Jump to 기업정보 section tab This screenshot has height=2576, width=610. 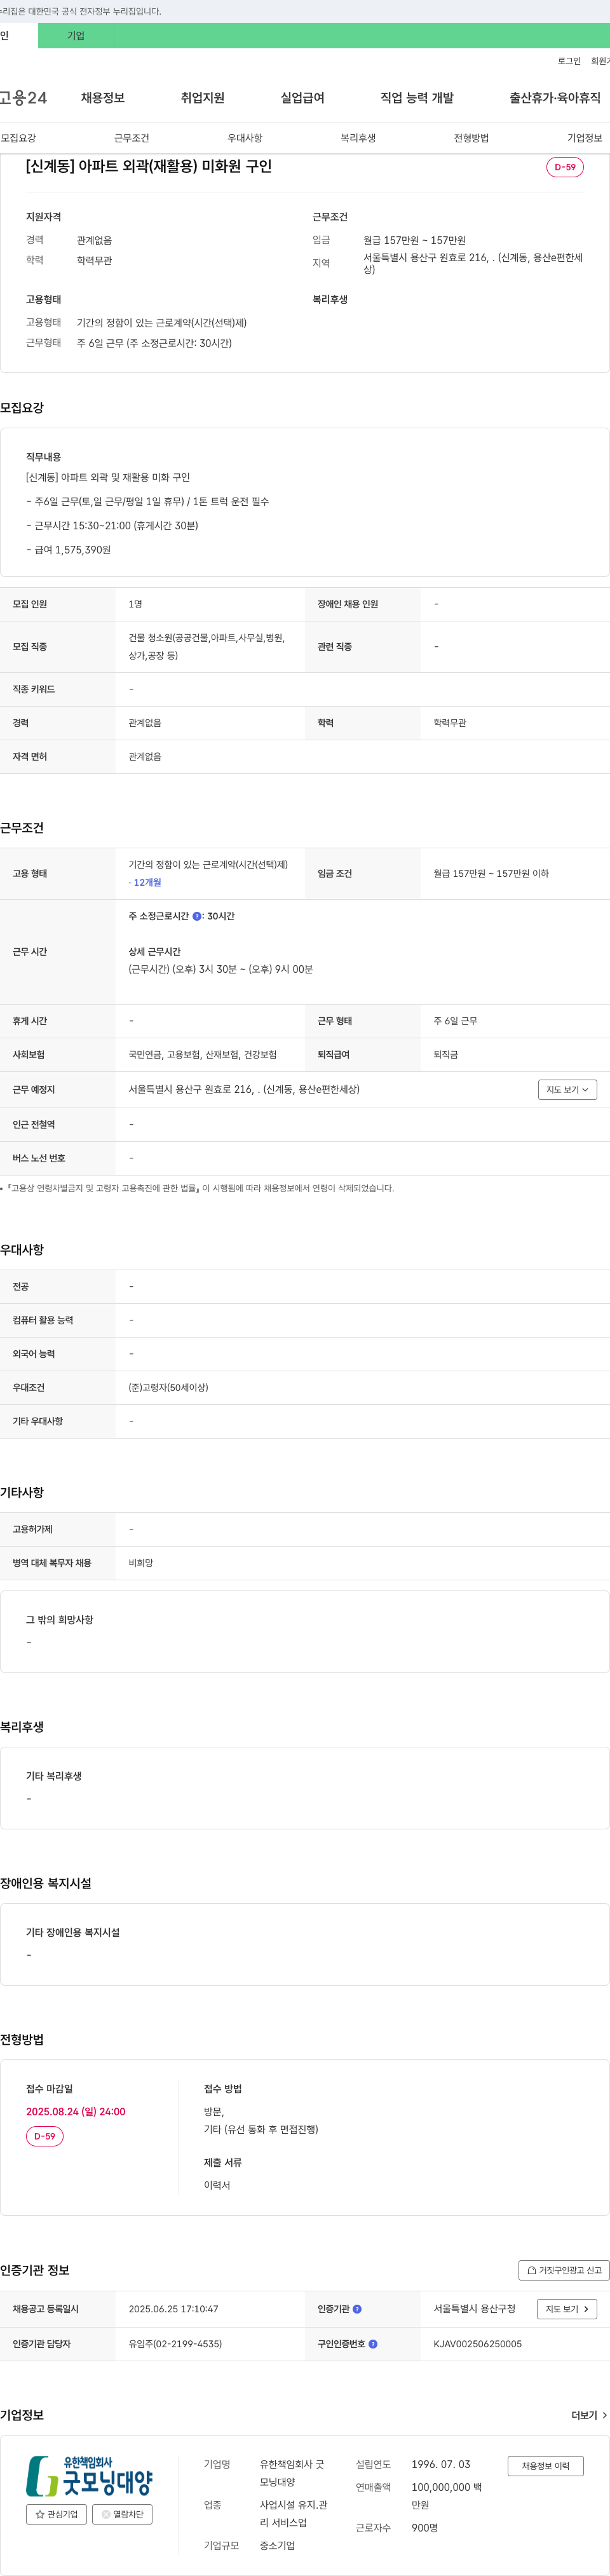585,138
